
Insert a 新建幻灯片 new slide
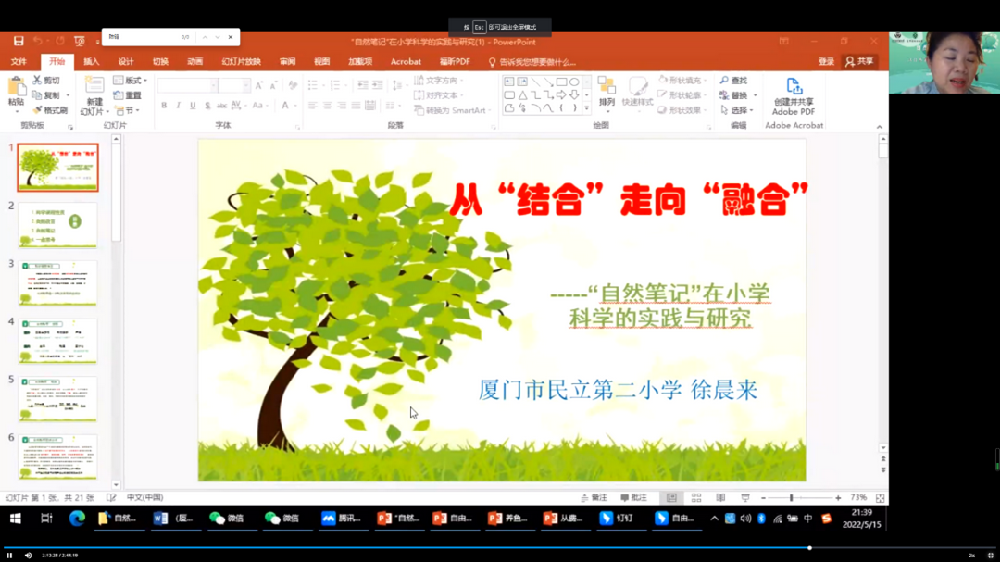(x=94, y=96)
